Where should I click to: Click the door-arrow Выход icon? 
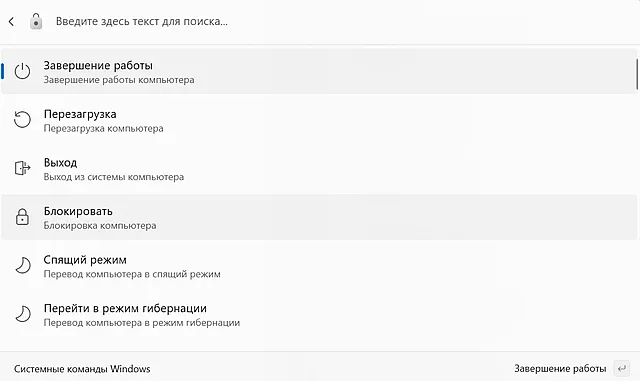(x=22, y=168)
